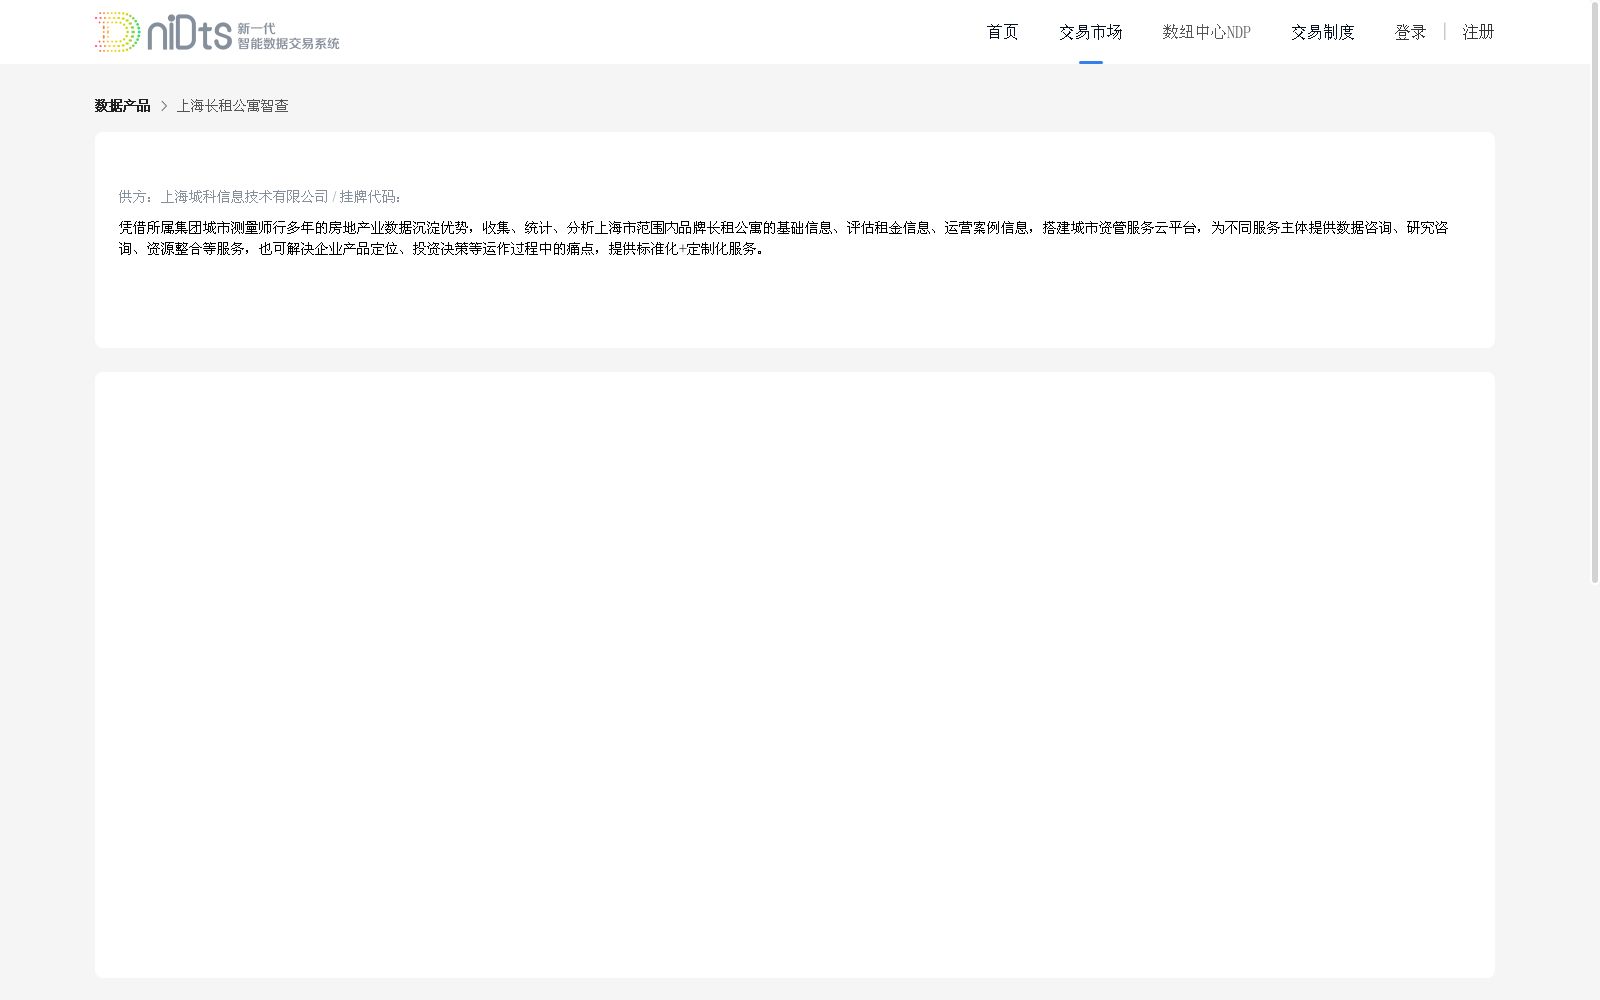
Task: Click the breadcrumb chevron separator
Action: [x=164, y=106]
